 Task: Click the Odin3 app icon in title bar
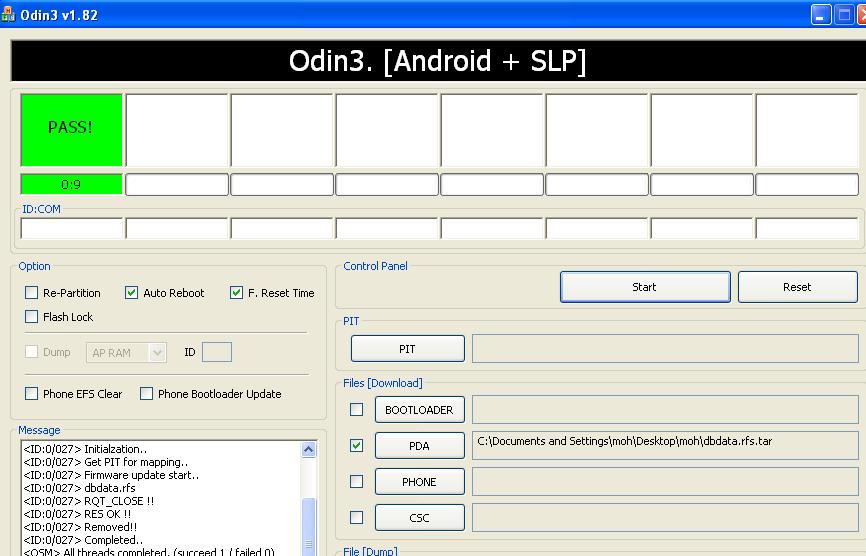[7, 15]
